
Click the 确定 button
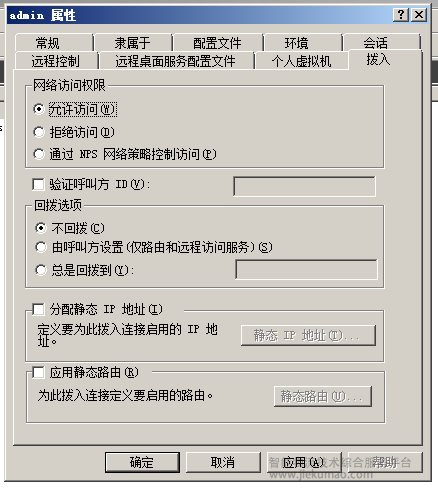click(142, 462)
